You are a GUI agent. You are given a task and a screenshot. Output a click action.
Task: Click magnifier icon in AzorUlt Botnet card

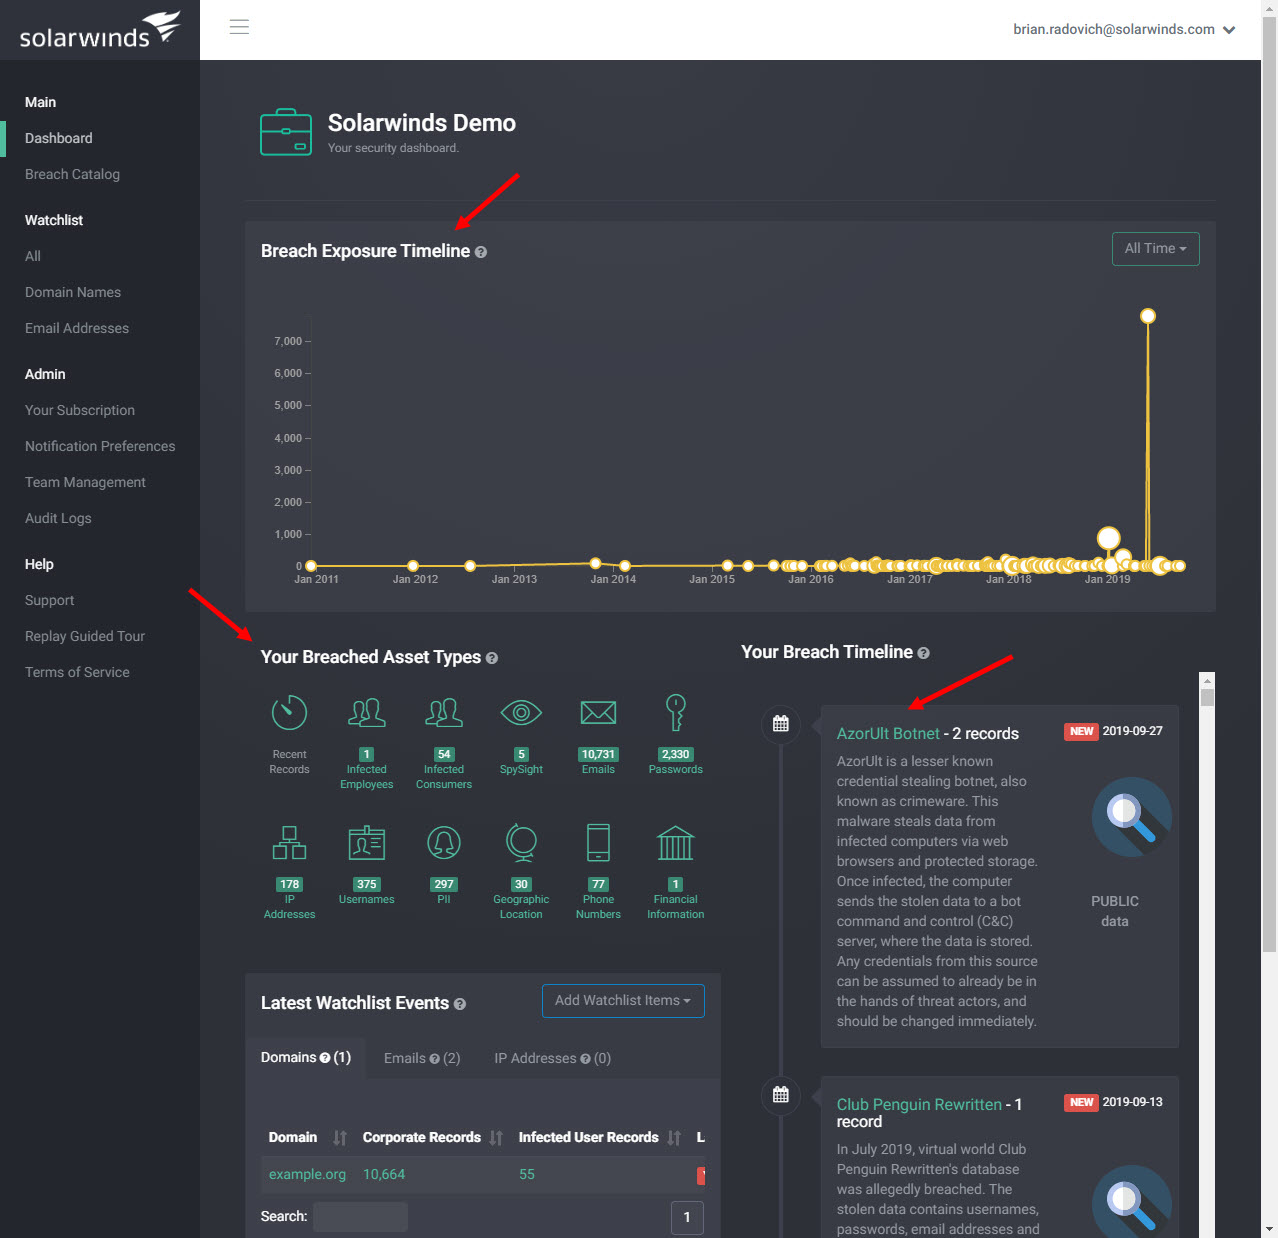1131,817
